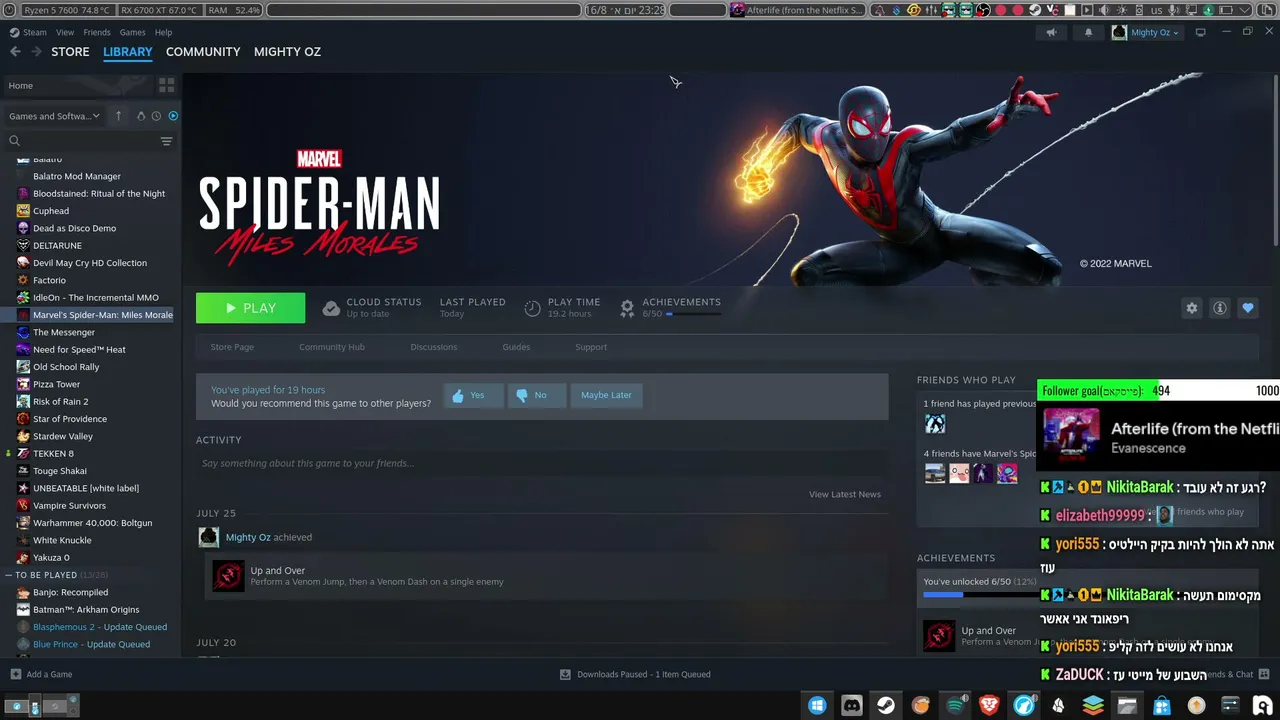
Task: Click the OBS icon in system tray
Action: click(x=983, y=10)
